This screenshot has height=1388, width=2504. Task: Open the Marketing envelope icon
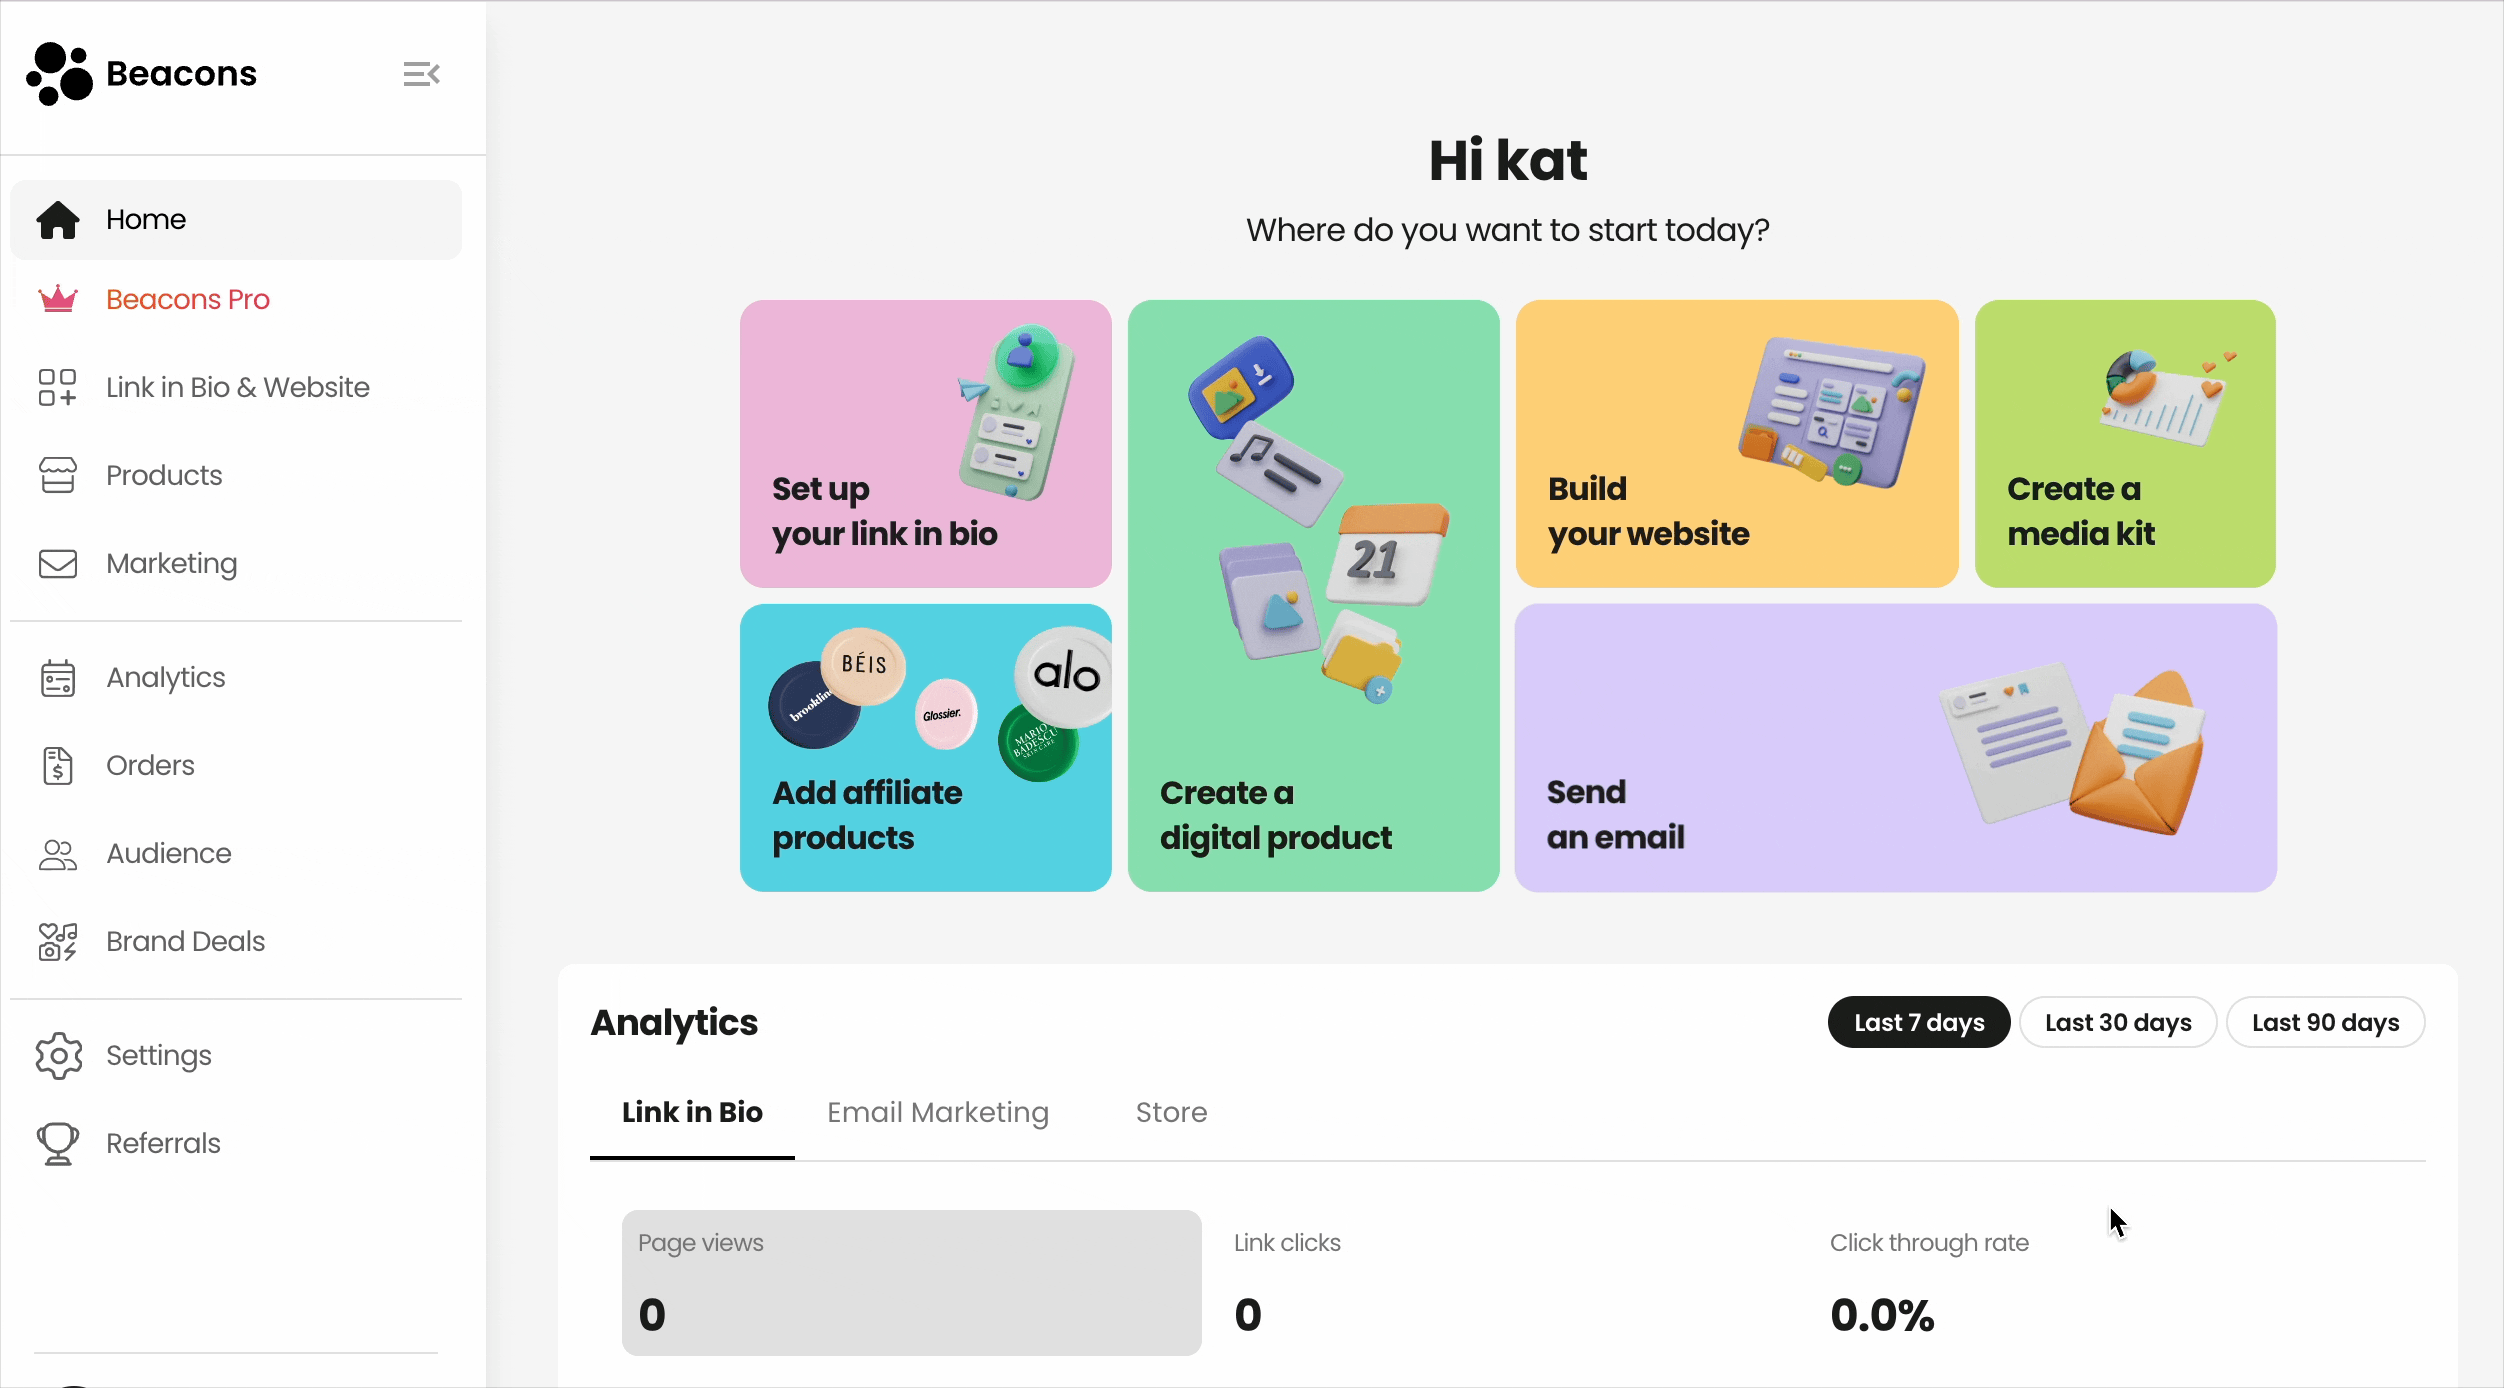click(58, 563)
